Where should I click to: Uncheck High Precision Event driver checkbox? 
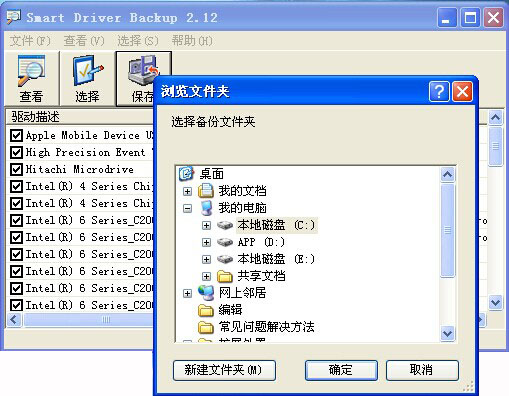[x=16, y=152]
